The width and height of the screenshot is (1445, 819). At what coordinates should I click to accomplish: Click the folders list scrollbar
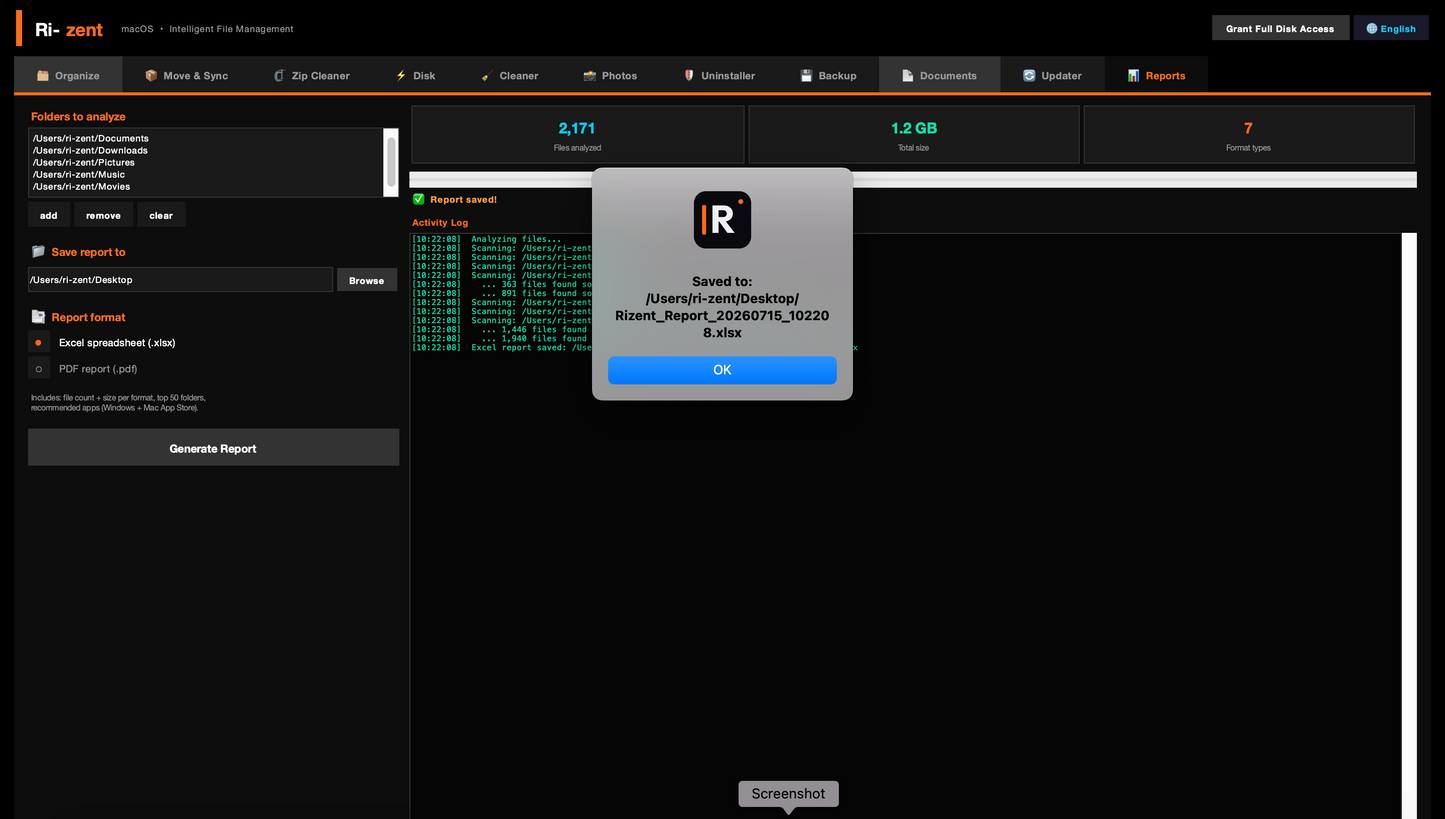(391, 162)
